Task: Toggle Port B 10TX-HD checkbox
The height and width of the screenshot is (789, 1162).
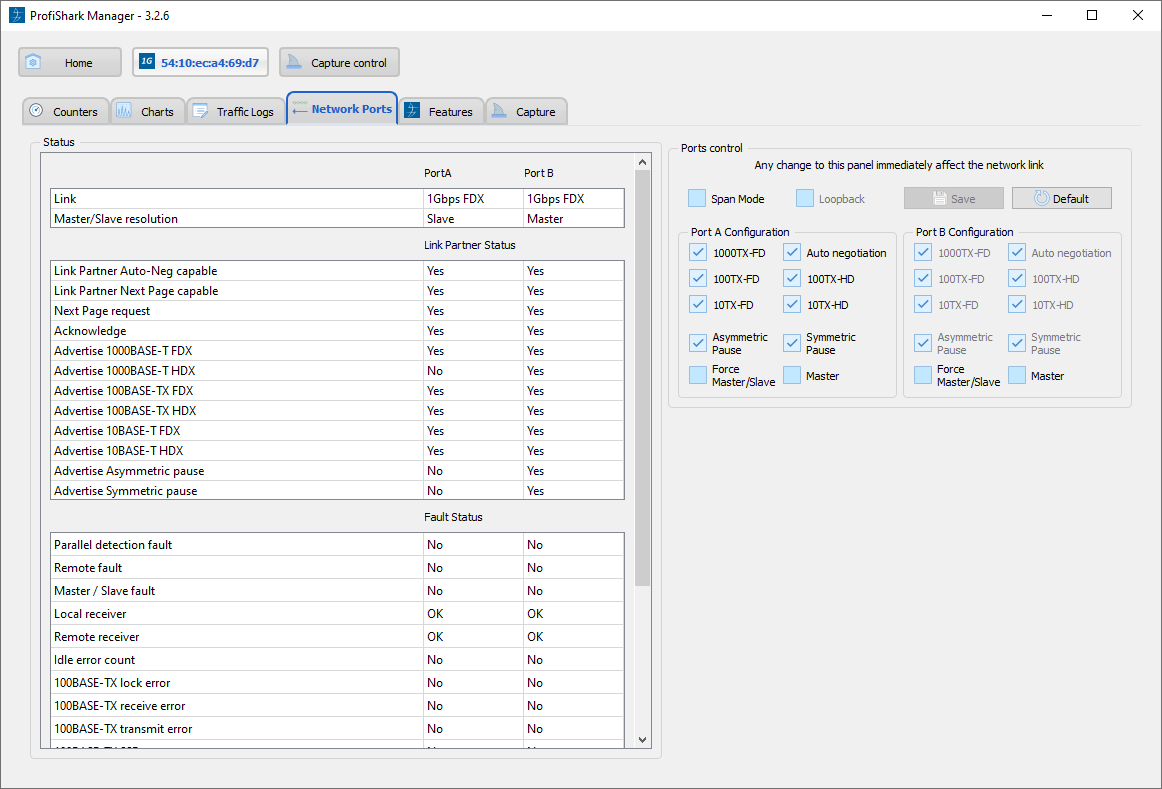Action: [1017, 304]
